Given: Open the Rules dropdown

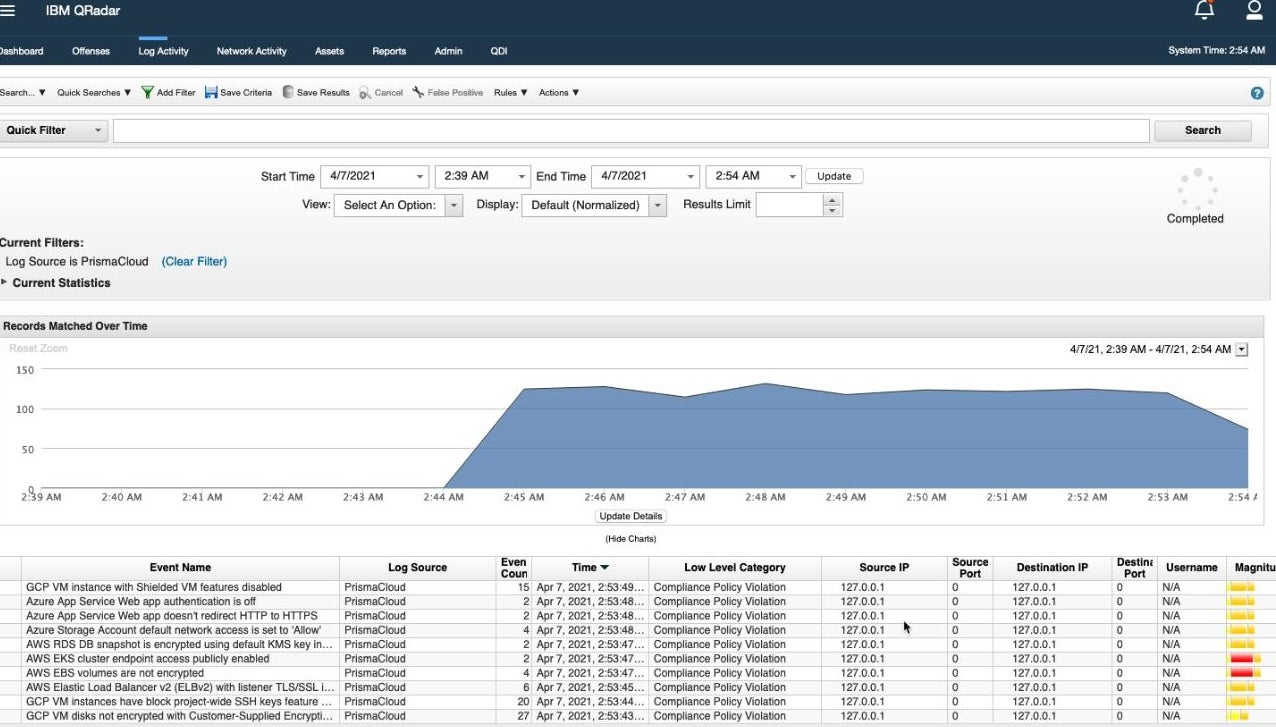Looking at the screenshot, I should point(508,92).
